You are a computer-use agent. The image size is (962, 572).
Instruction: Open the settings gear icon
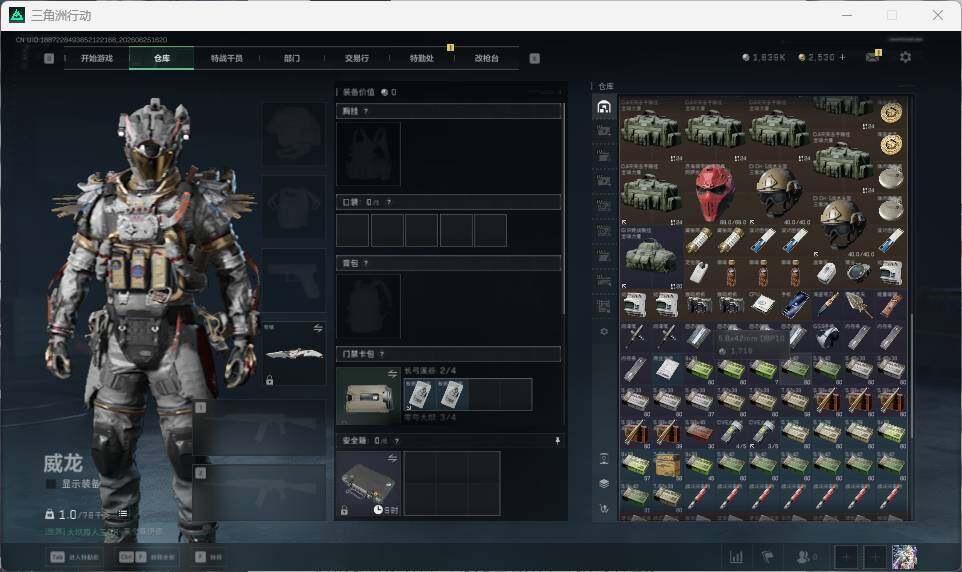coord(905,57)
